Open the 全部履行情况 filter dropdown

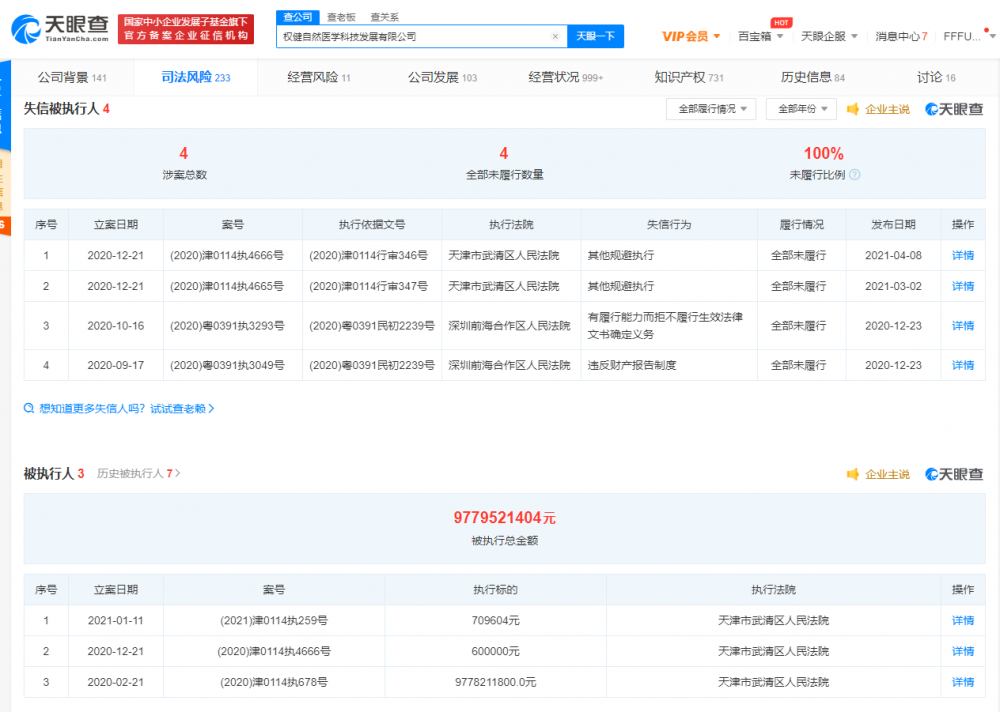click(x=711, y=109)
